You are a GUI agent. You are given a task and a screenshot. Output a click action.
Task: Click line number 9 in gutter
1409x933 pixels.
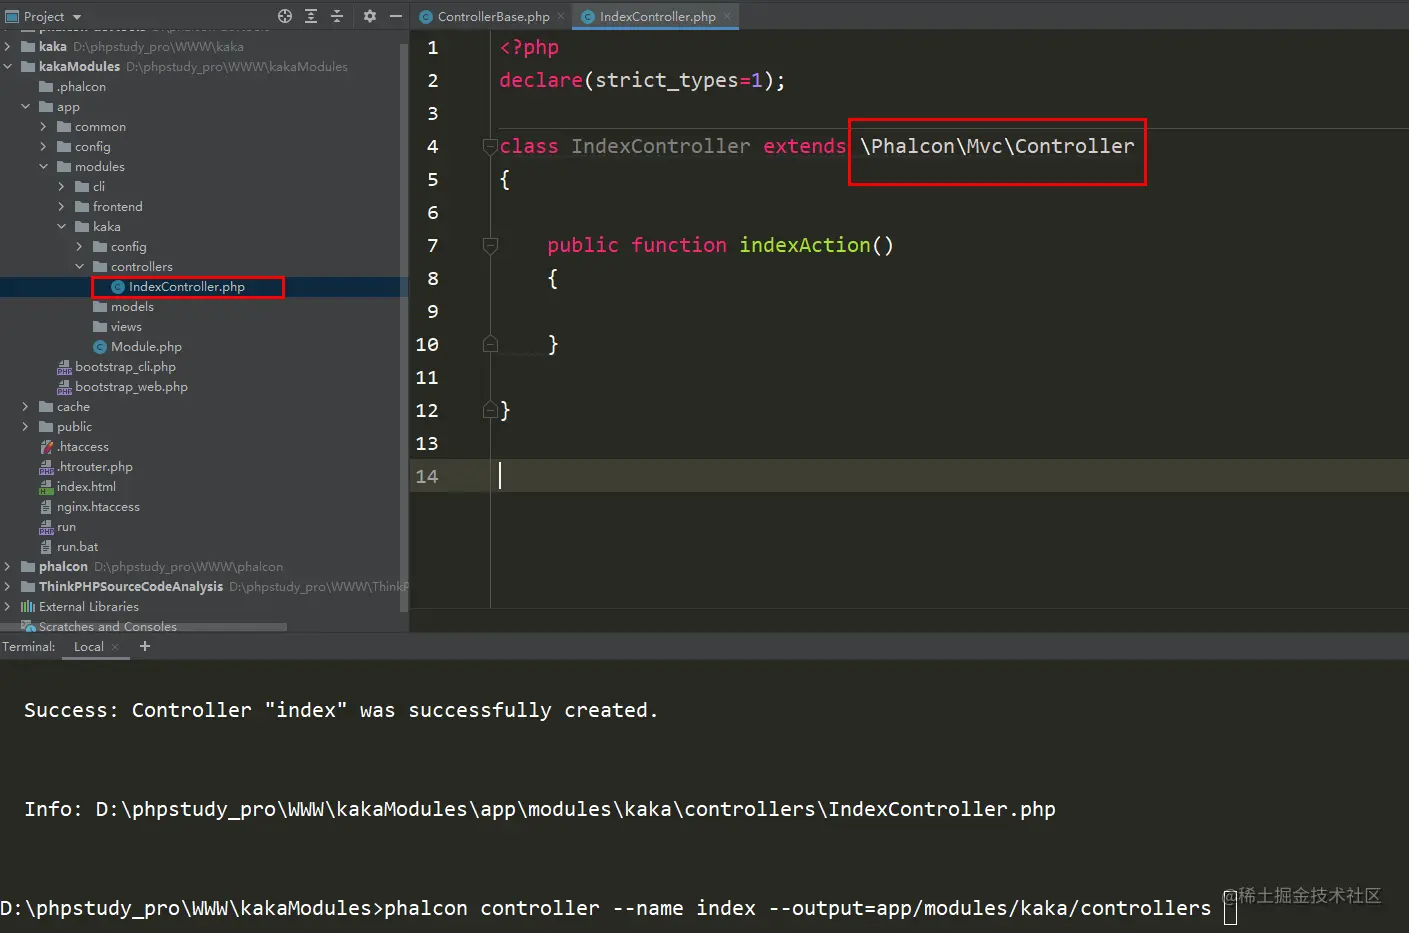point(432,311)
